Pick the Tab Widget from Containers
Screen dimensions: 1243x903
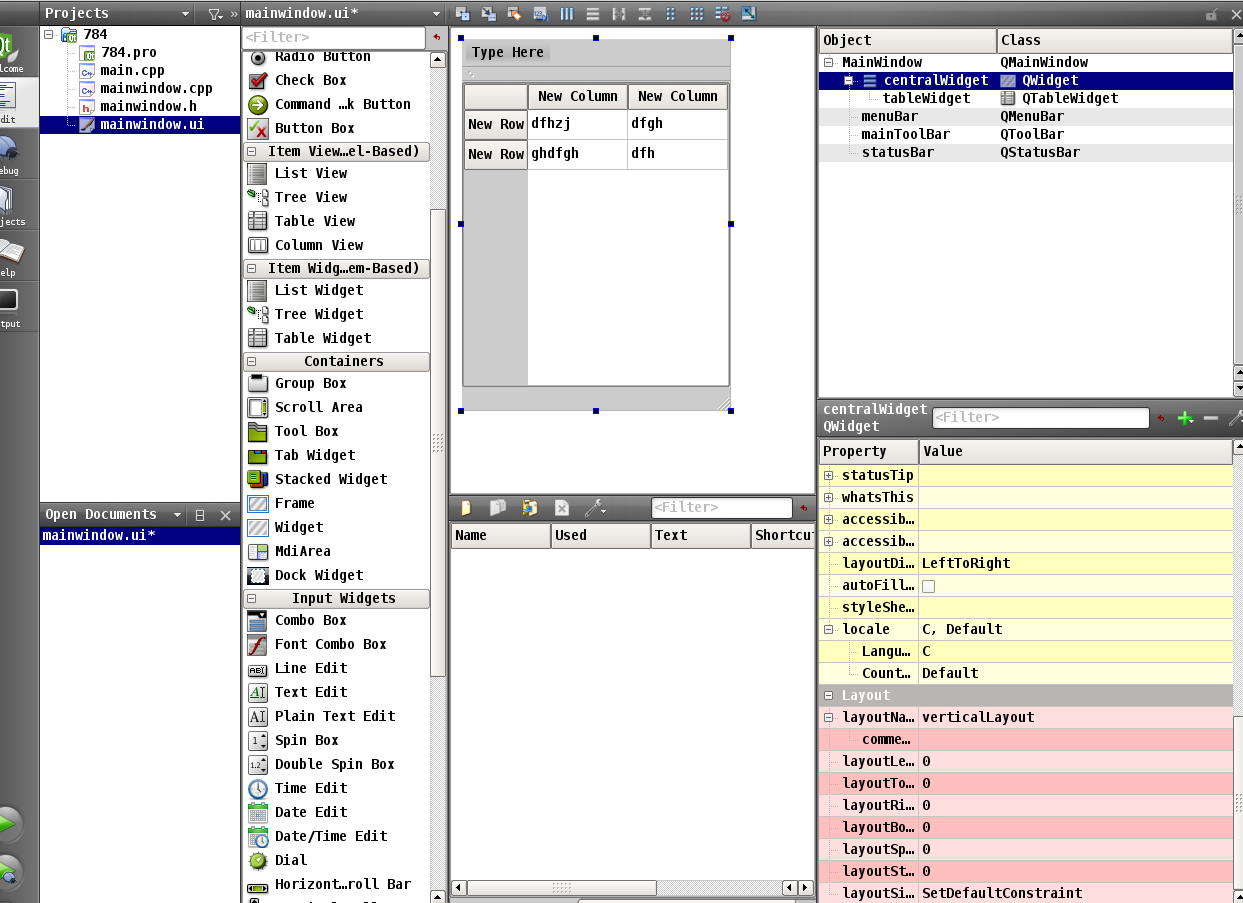pyautogui.click(x=315, y=455)
